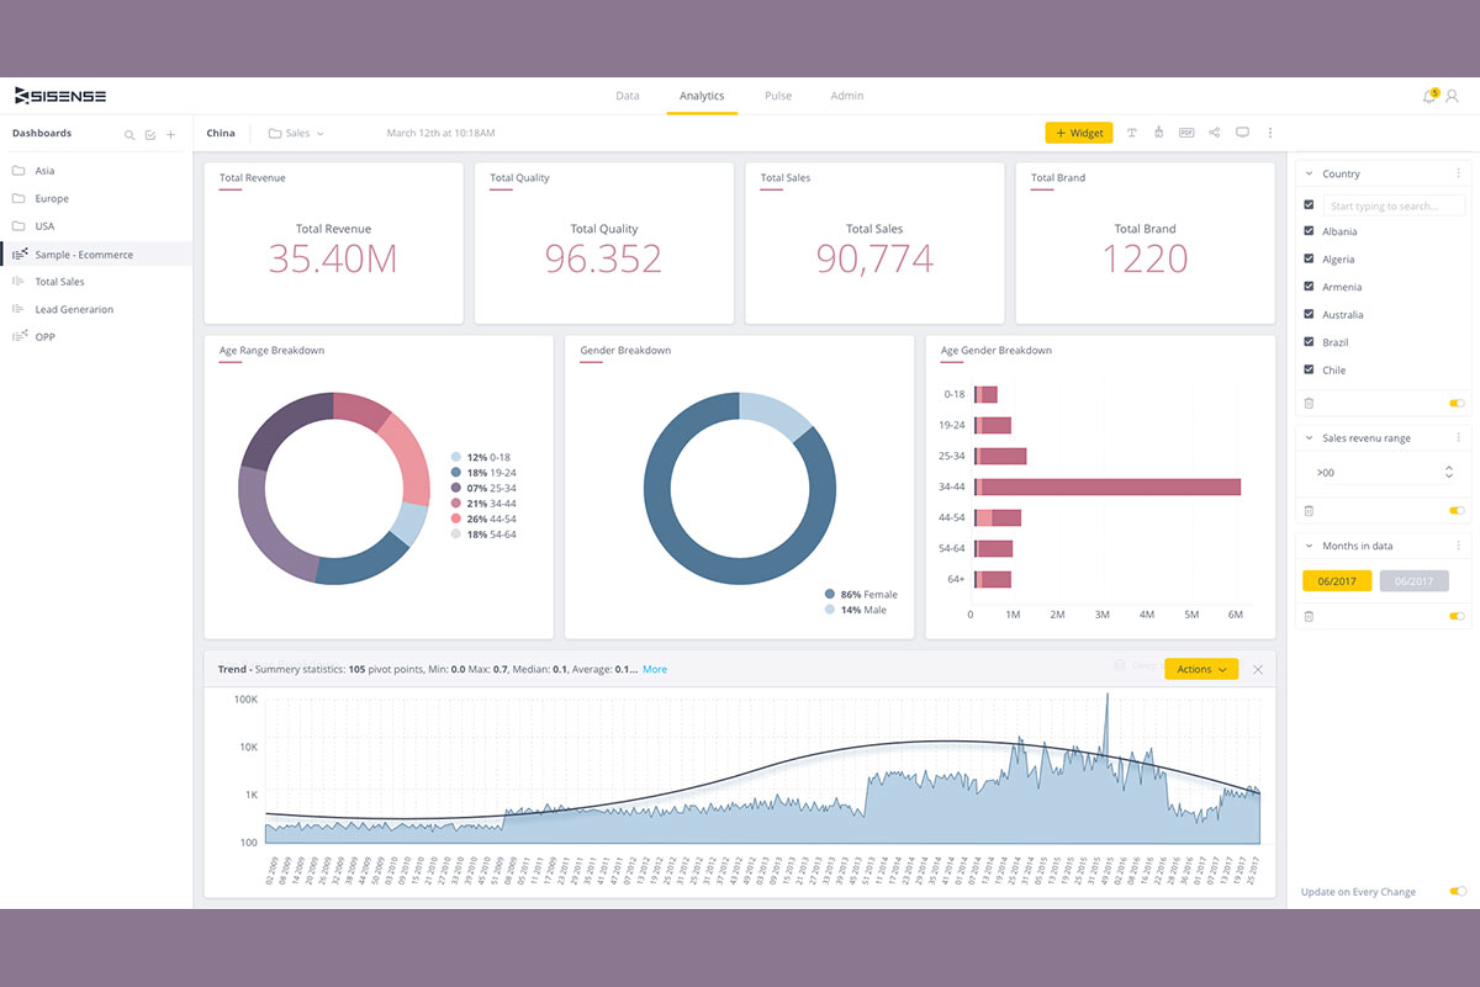Click the notifications bell icon
The width and height of the screenshot is (1480, 987).
pos(1428,95)
